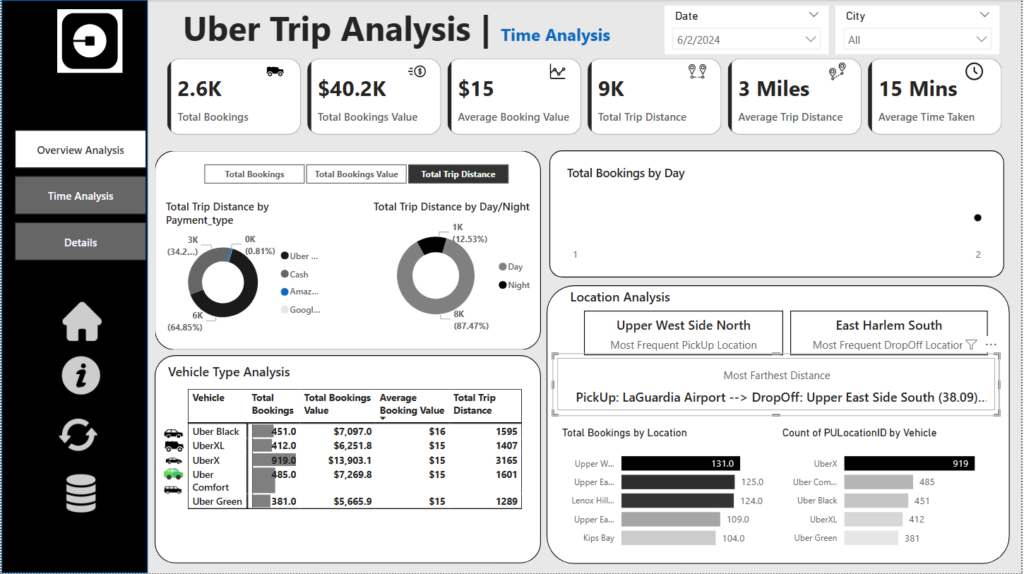Select the Total Trip Distance measure toggle
Screen dimensions: 1024x574
tap(458, 174)
